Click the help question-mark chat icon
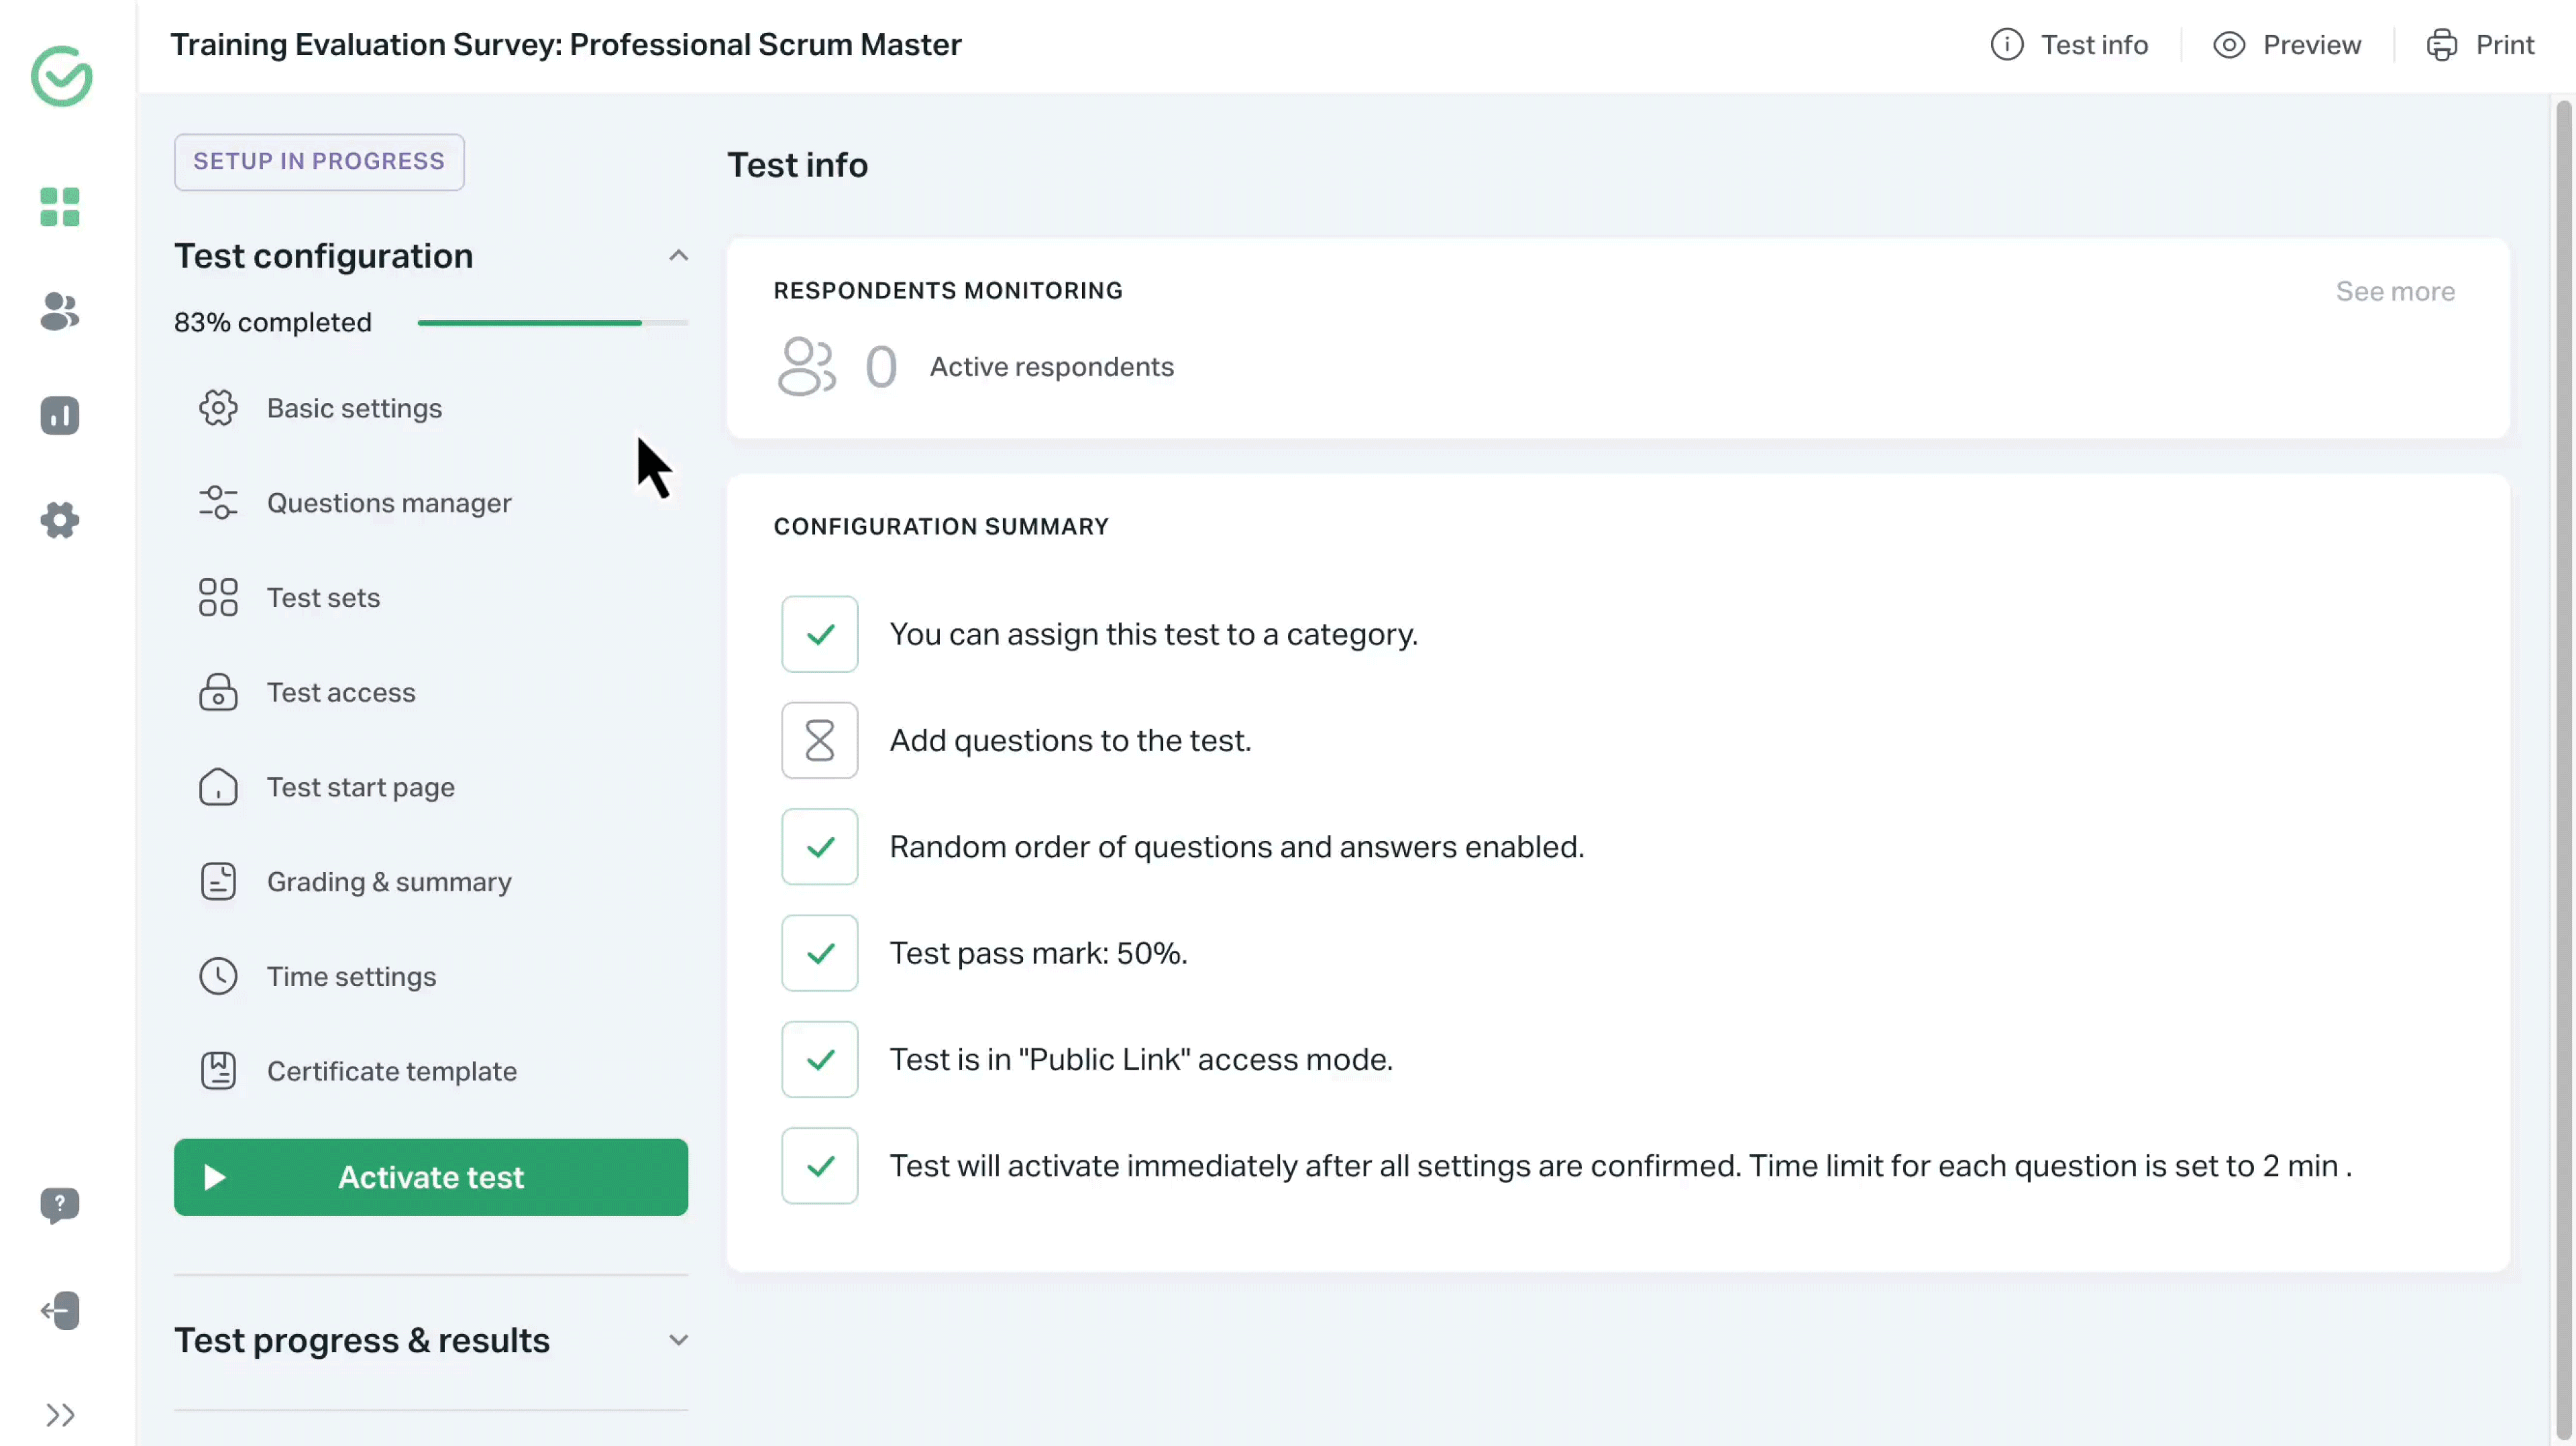 pyautogui.click(x=60, y=1205)
